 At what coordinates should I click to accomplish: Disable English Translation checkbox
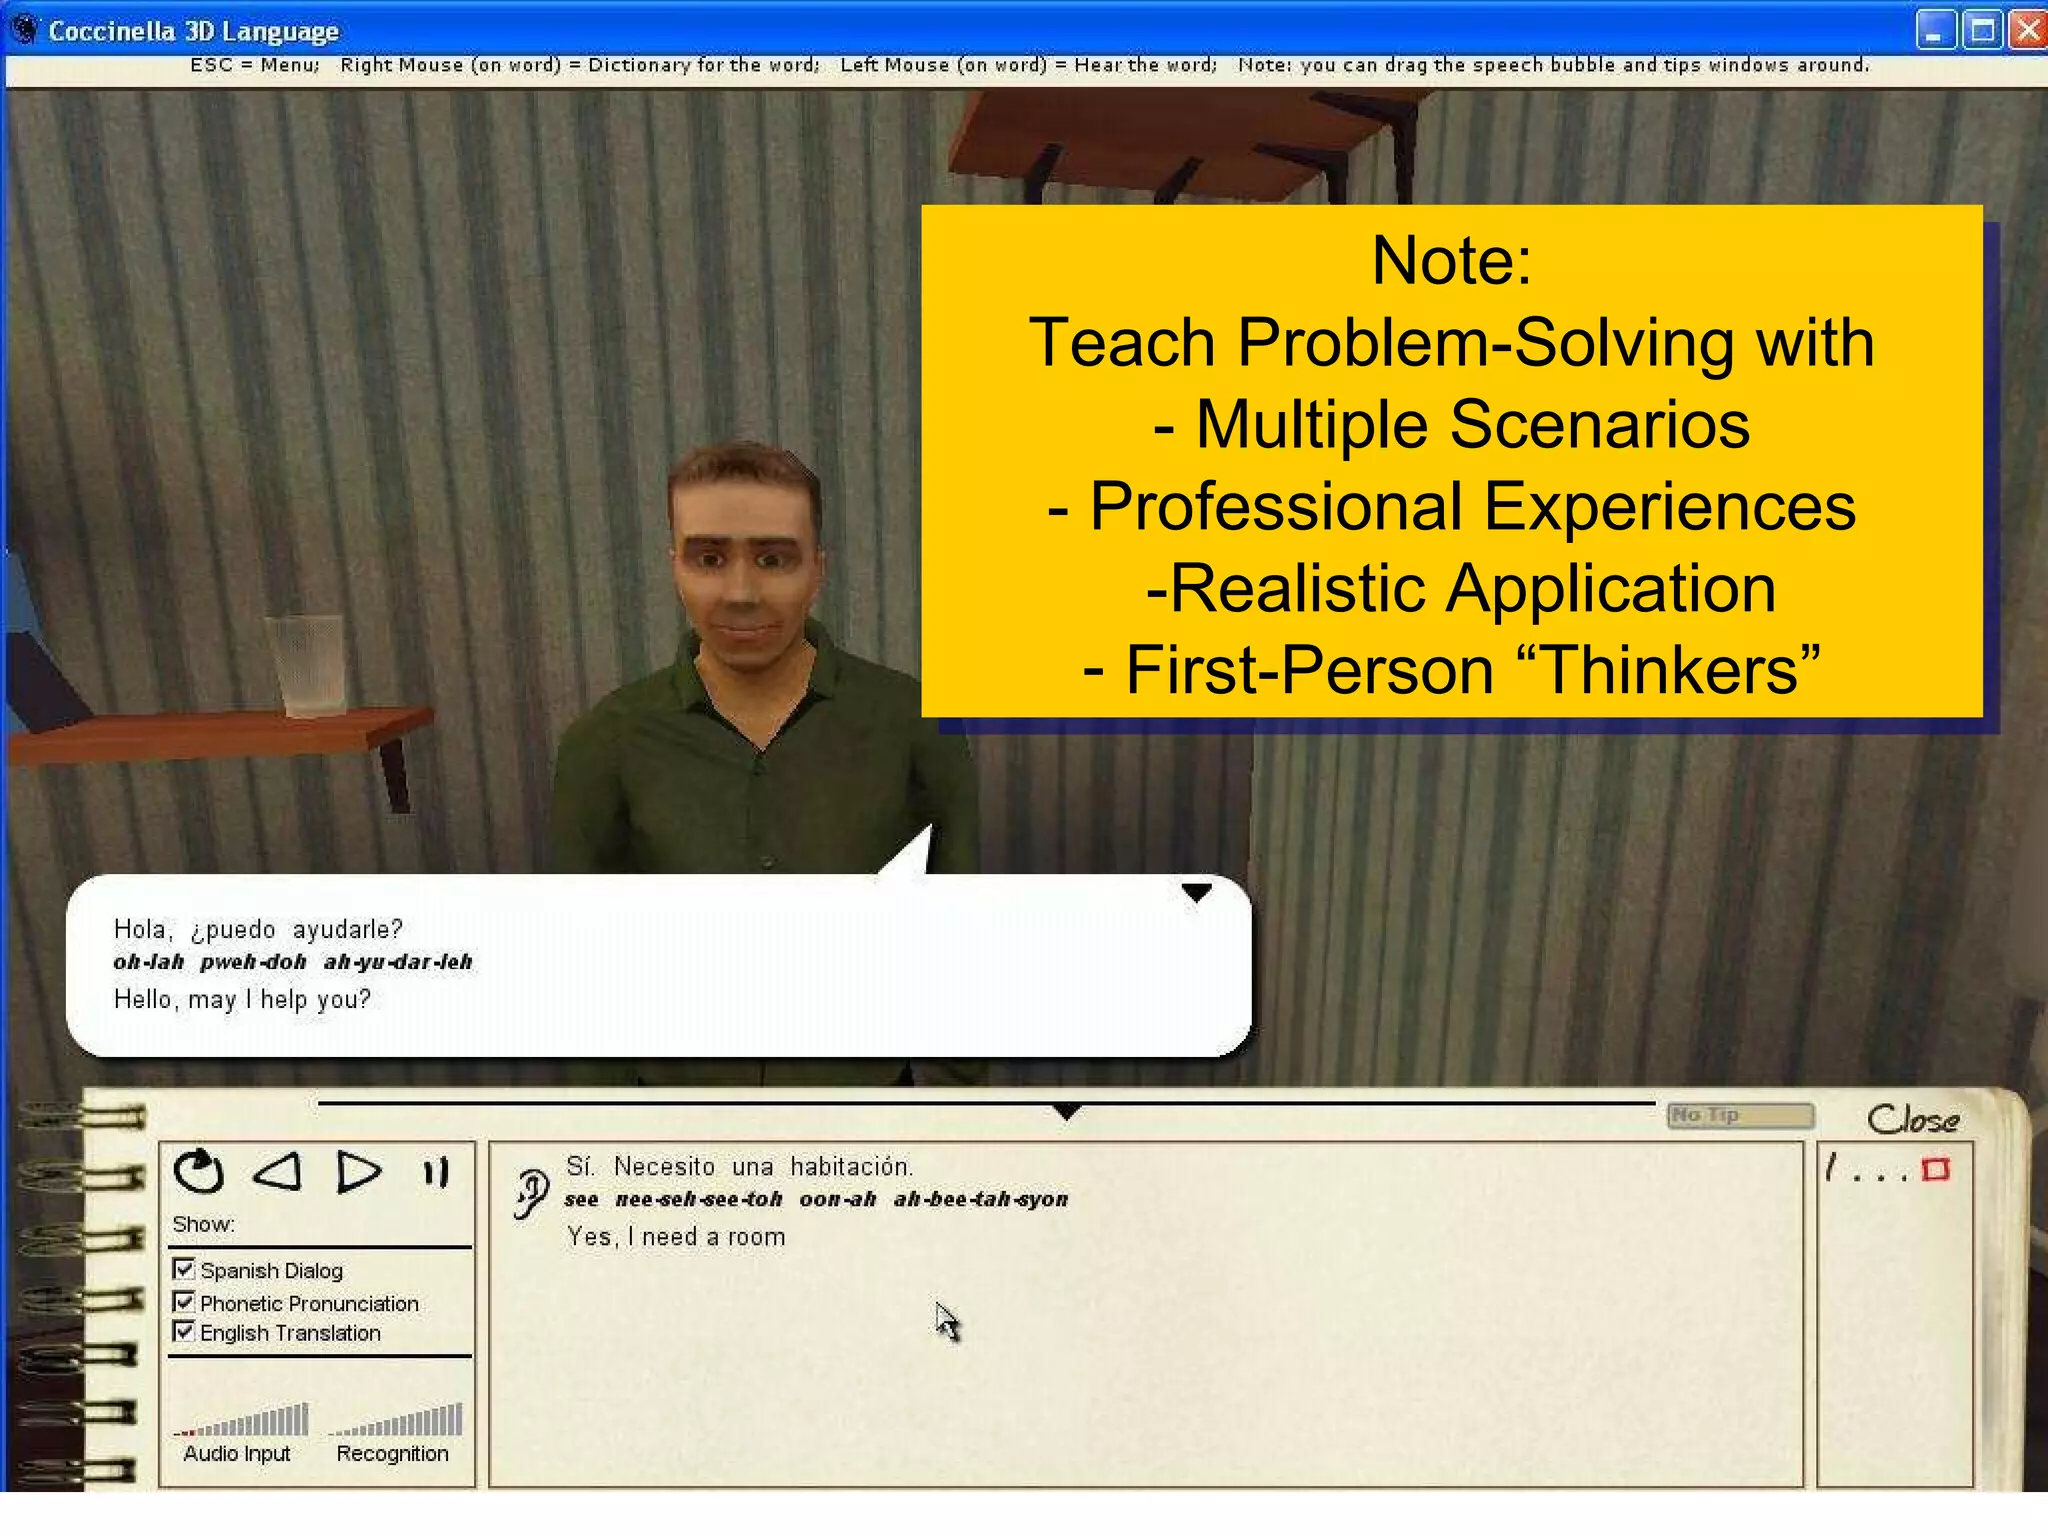[x=183, y=1331]
